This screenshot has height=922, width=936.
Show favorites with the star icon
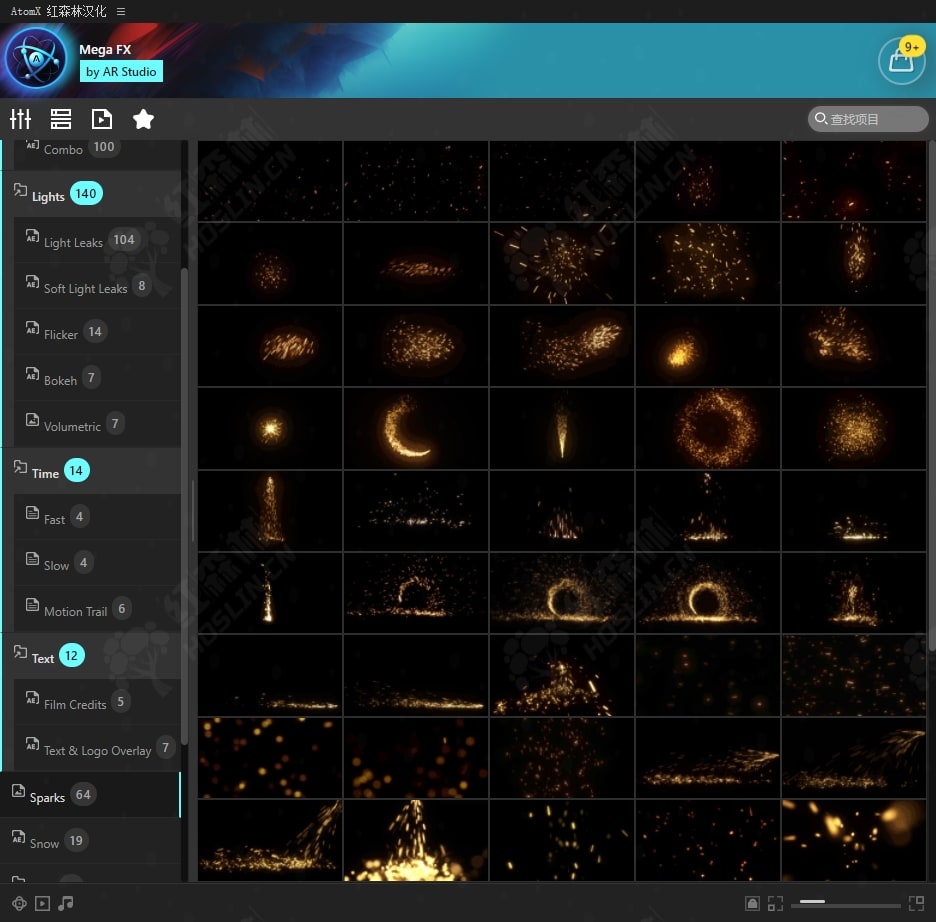click(x=143, y=119)
